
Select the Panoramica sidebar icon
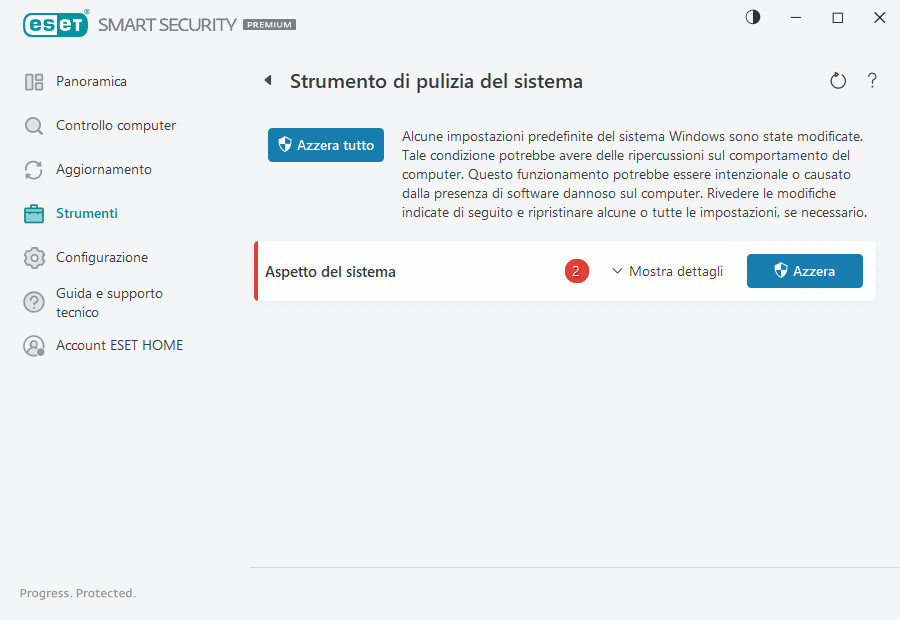[35, 81]
